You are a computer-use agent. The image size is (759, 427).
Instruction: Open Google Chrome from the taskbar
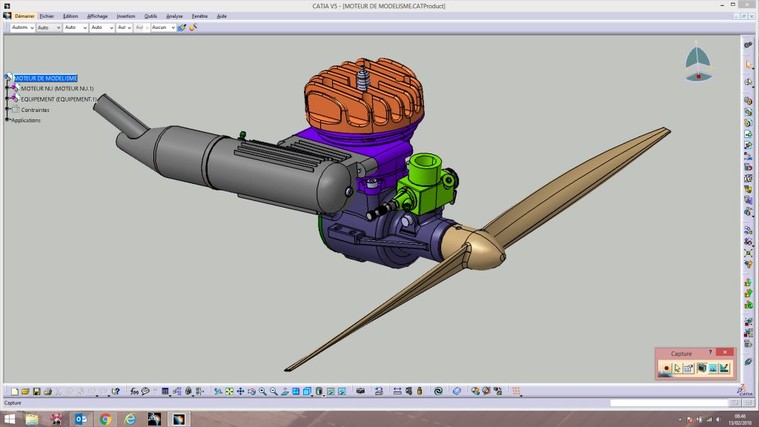click(x=105, y=419)
